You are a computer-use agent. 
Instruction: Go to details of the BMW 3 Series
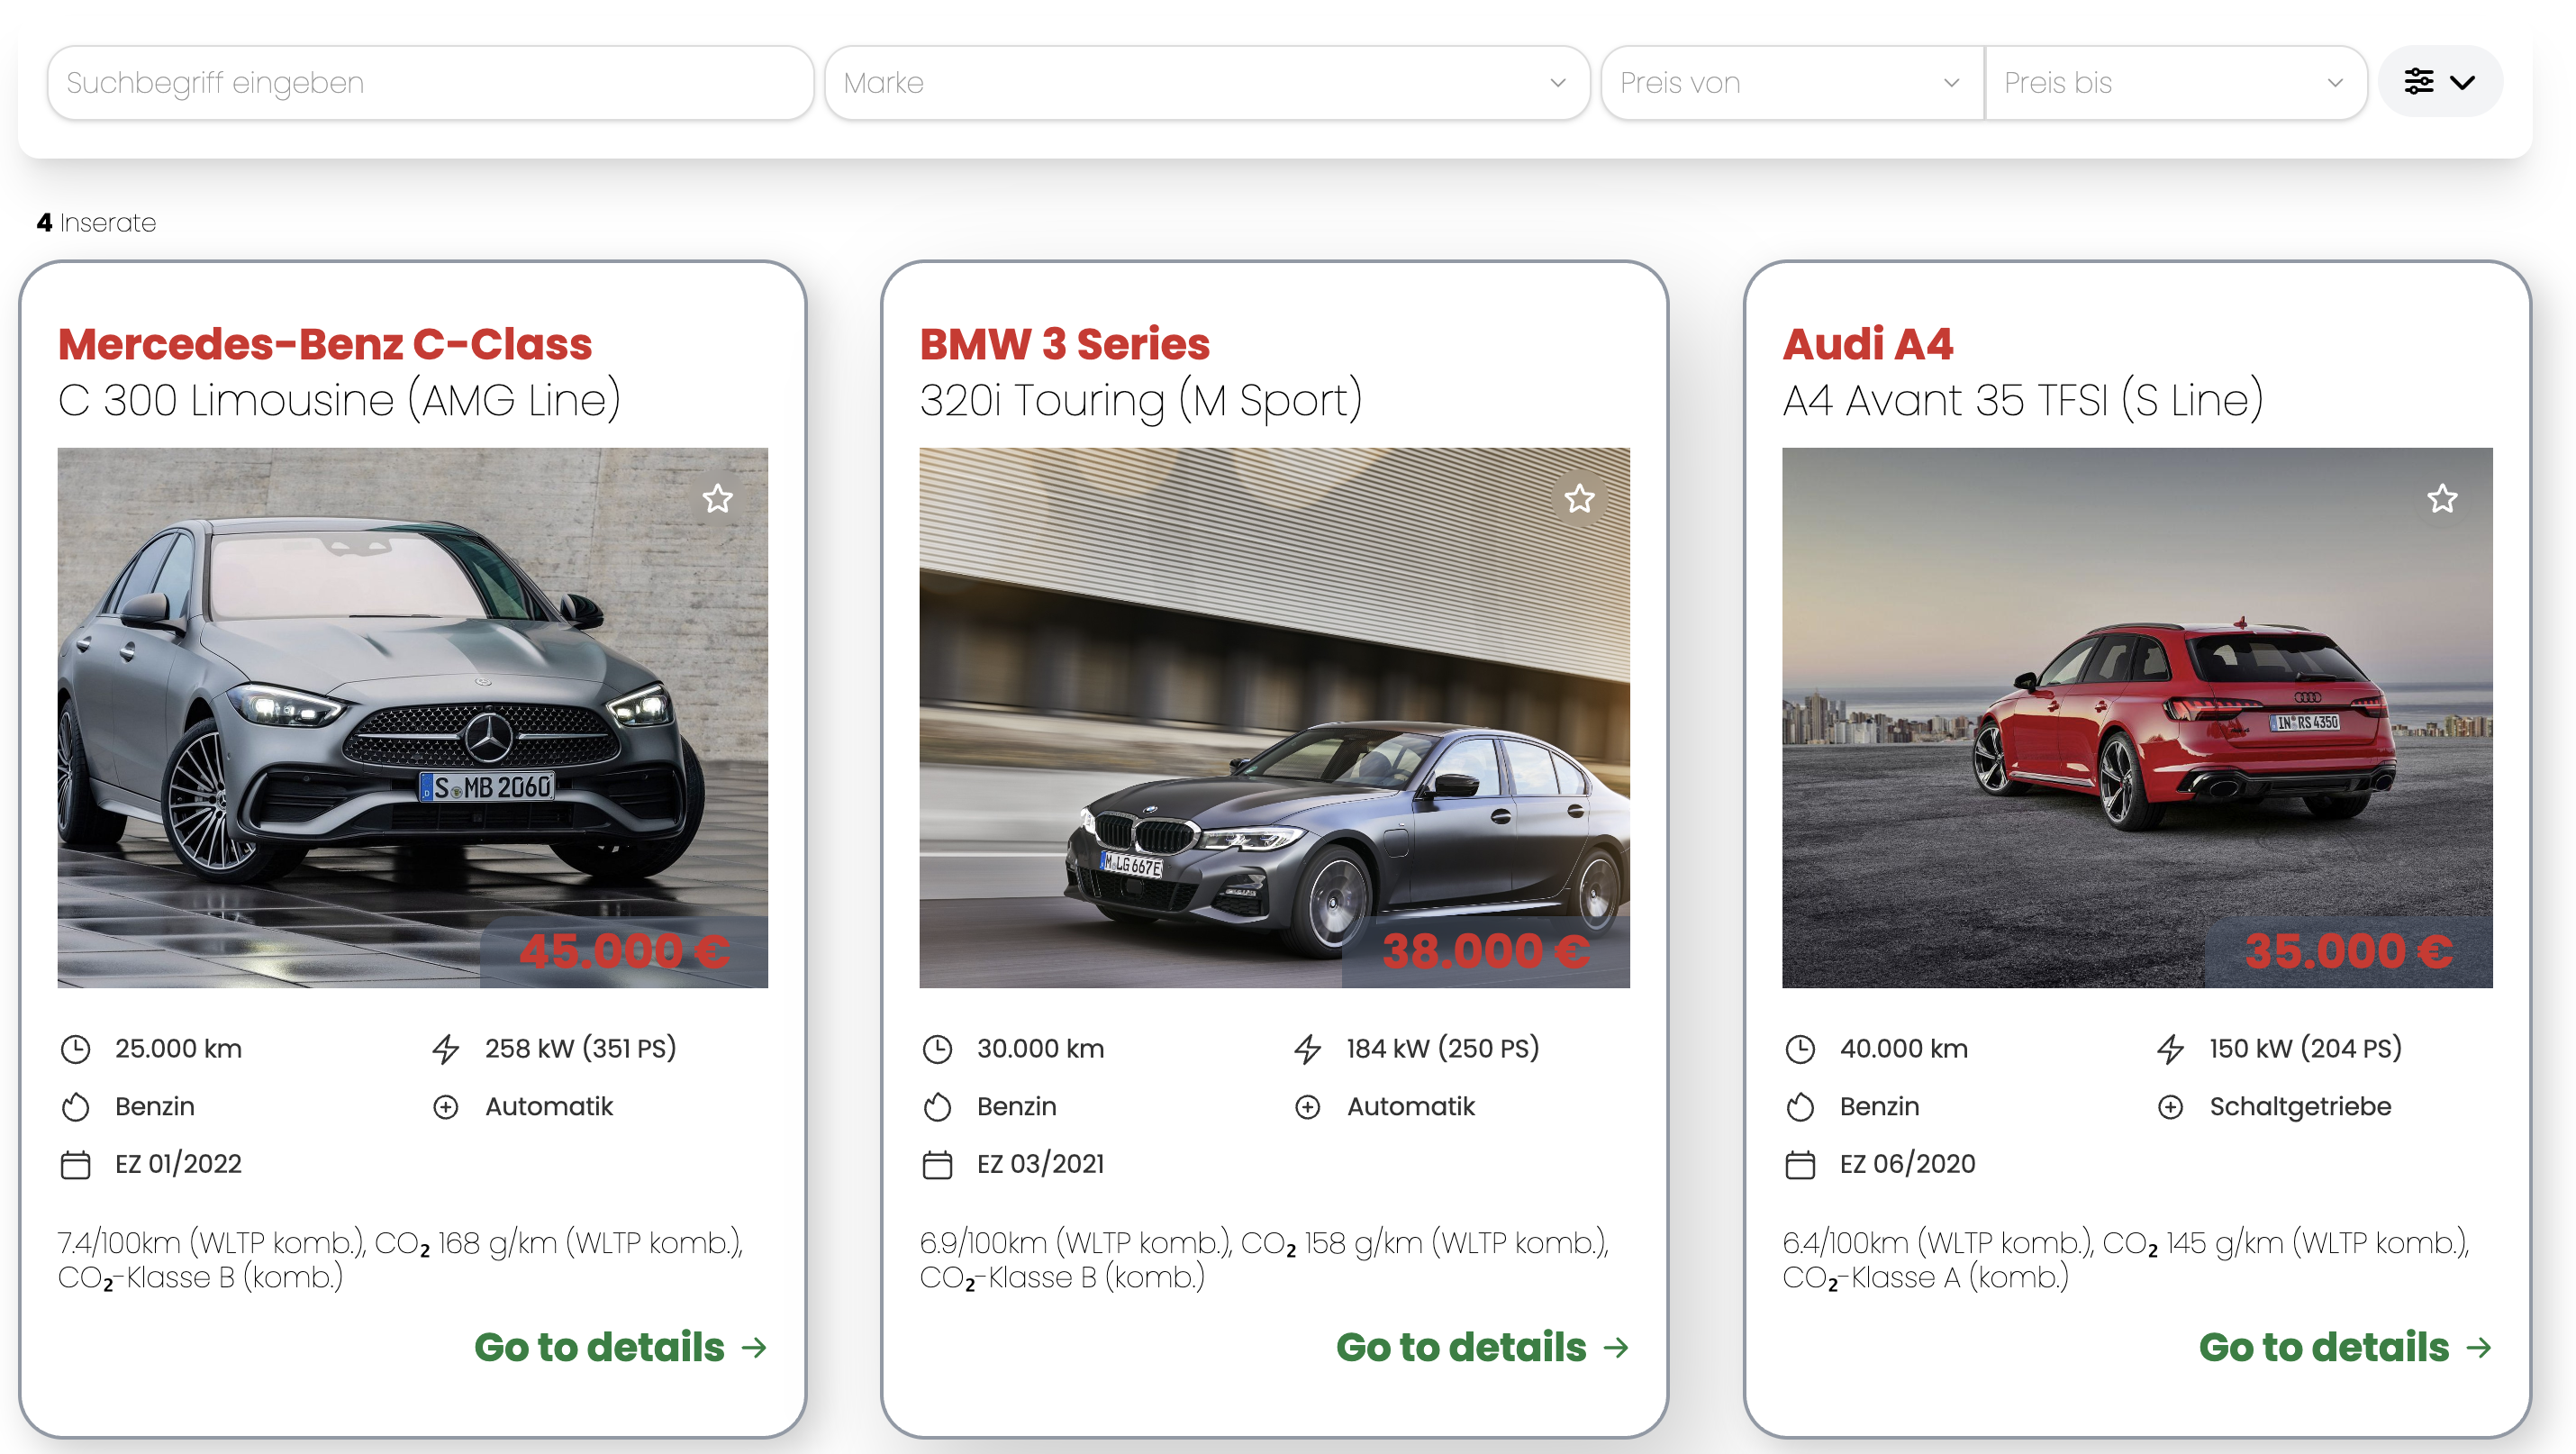1482,1347
